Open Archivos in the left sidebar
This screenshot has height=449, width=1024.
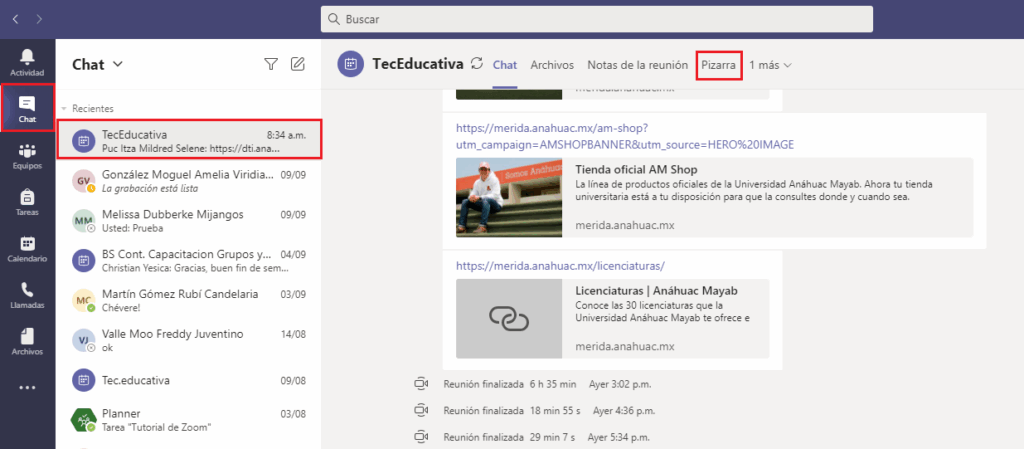pos(27,342)
